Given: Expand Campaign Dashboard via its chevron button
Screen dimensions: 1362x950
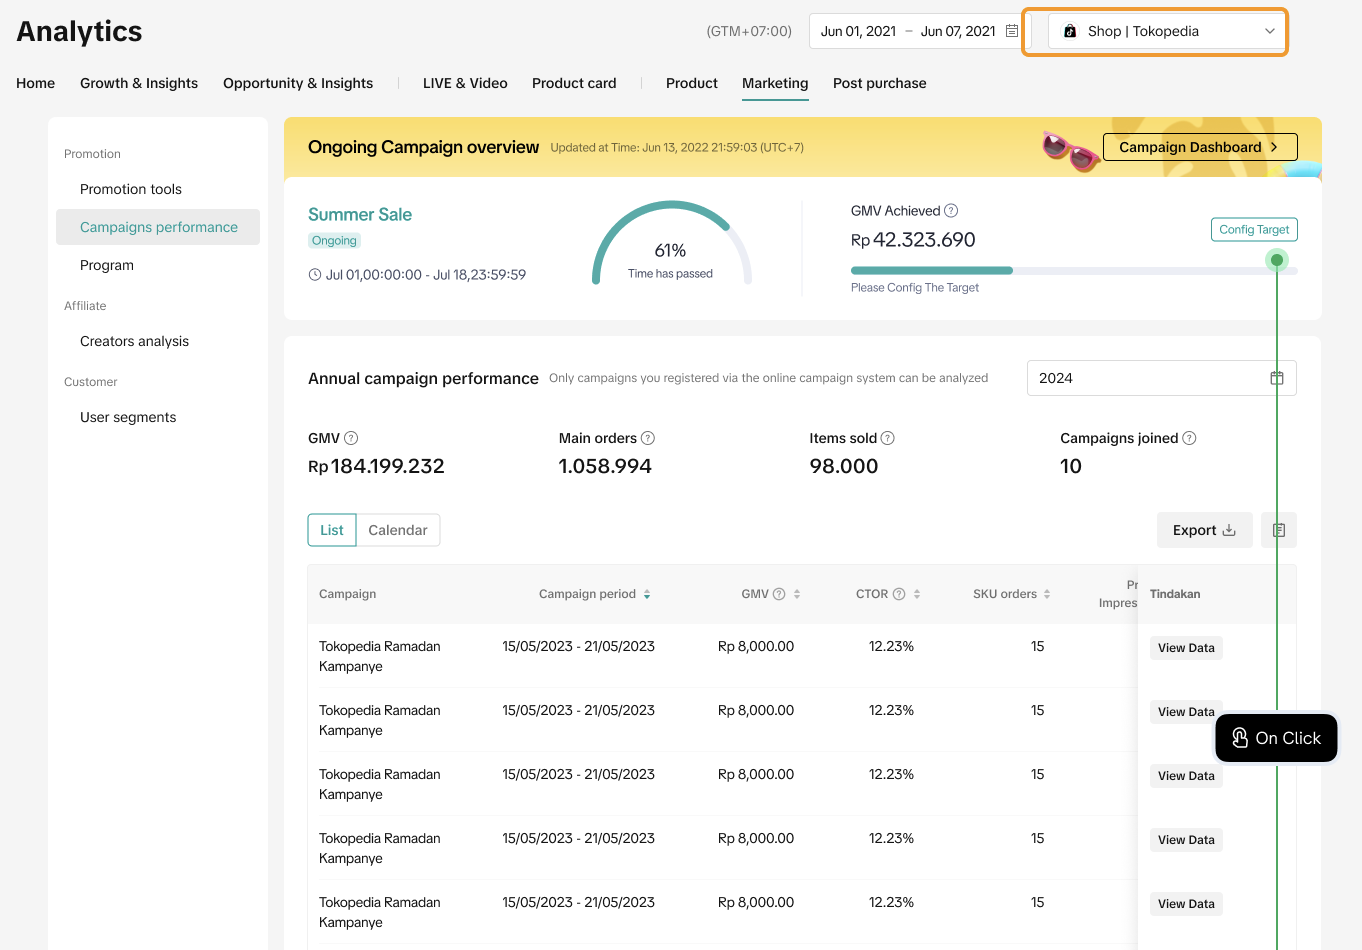Looking at the screenshot, I should pos(1274,147).
